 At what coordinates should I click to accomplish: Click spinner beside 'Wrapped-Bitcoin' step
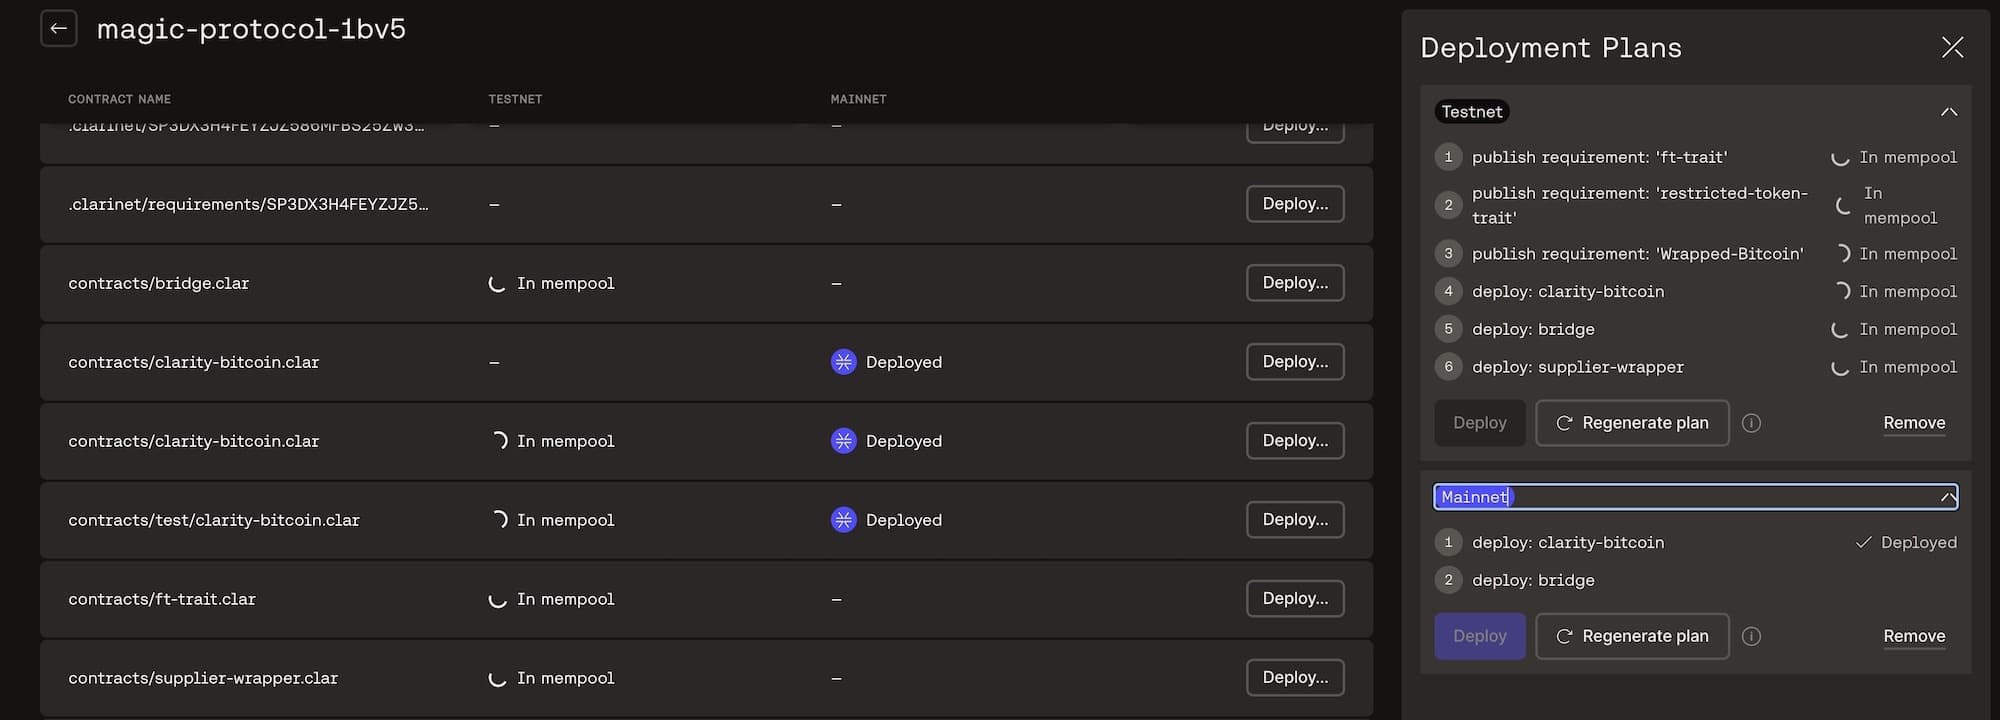(1842, 254)
